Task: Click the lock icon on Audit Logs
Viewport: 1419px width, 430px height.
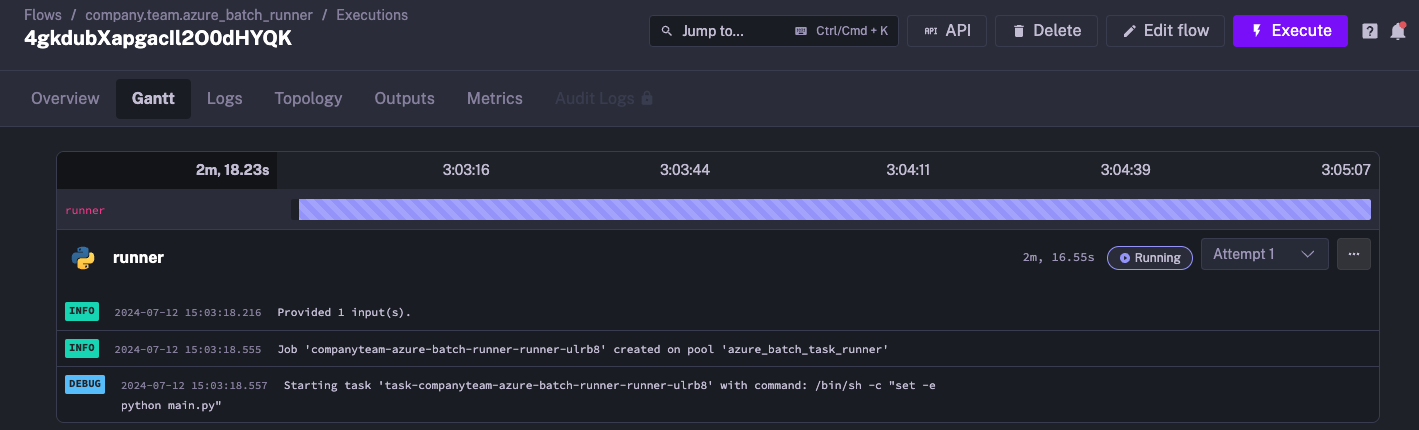Action: point(647,99)
